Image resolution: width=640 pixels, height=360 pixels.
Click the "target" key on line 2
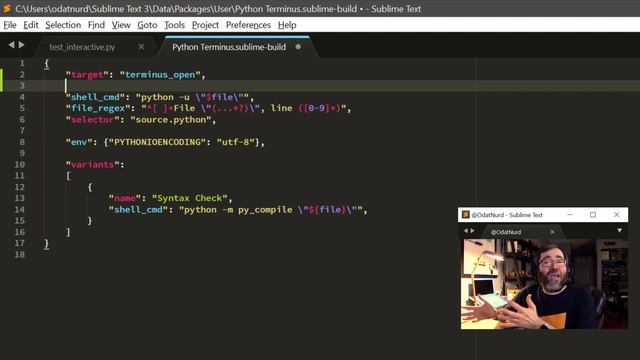click(x=87, y=75)
